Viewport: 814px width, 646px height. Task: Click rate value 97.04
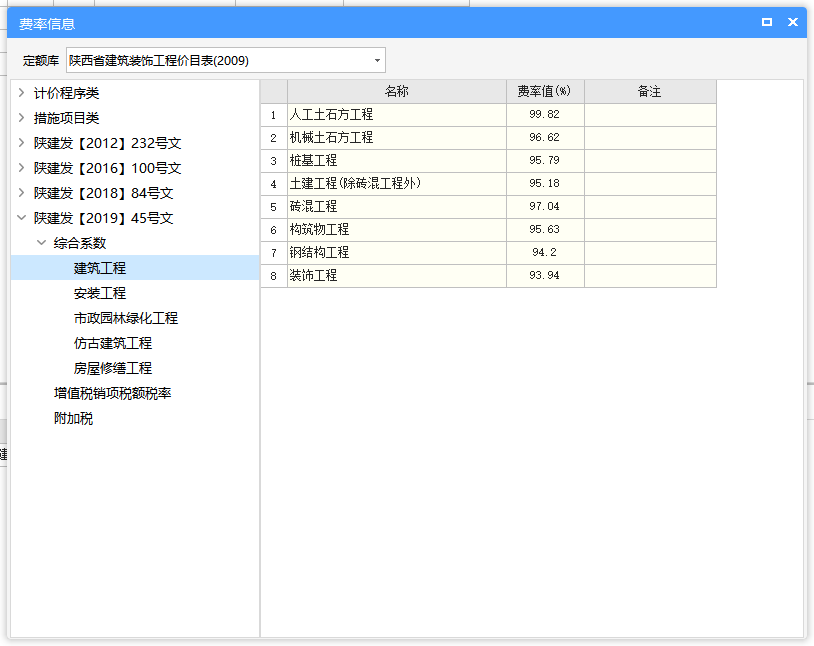[545, 206]
